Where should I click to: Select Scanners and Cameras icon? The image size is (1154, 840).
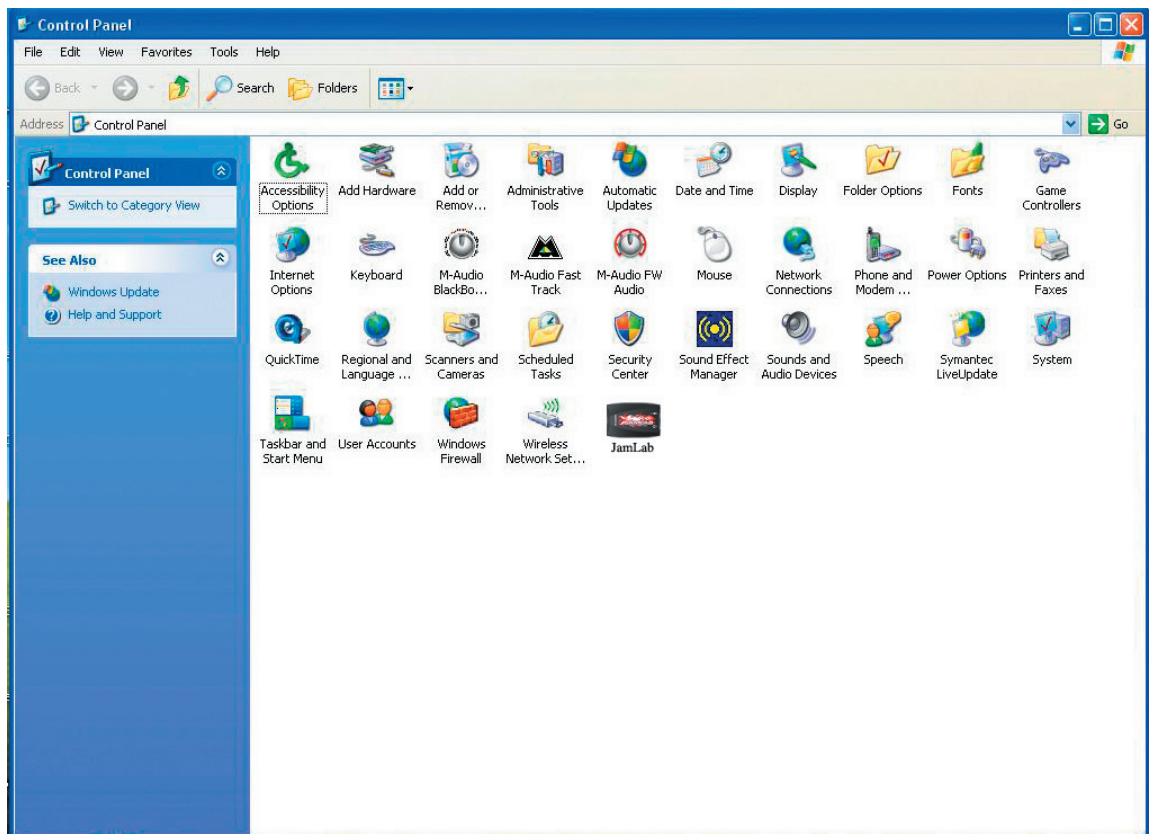point(461,329)
